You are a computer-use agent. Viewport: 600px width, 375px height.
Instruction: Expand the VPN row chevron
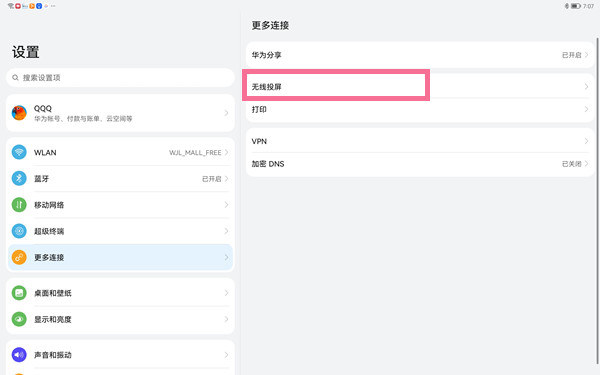click(x=586, y=141)
